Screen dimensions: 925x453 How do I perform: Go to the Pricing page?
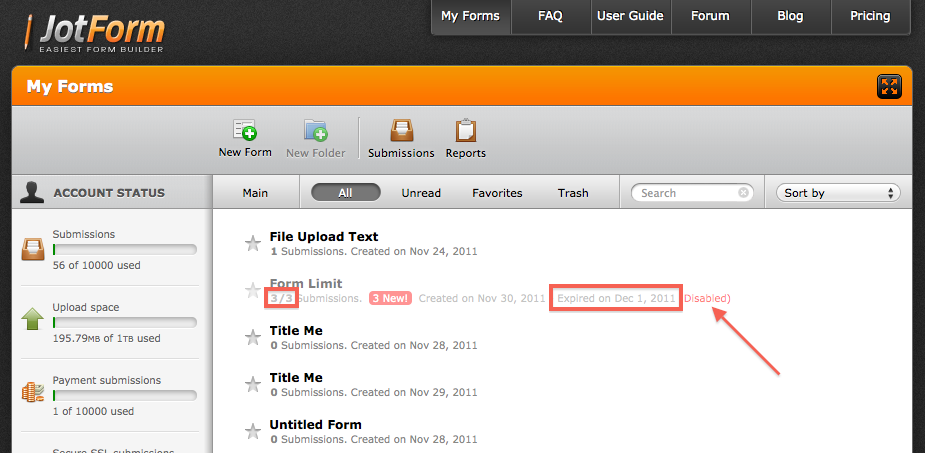(870, 16)
